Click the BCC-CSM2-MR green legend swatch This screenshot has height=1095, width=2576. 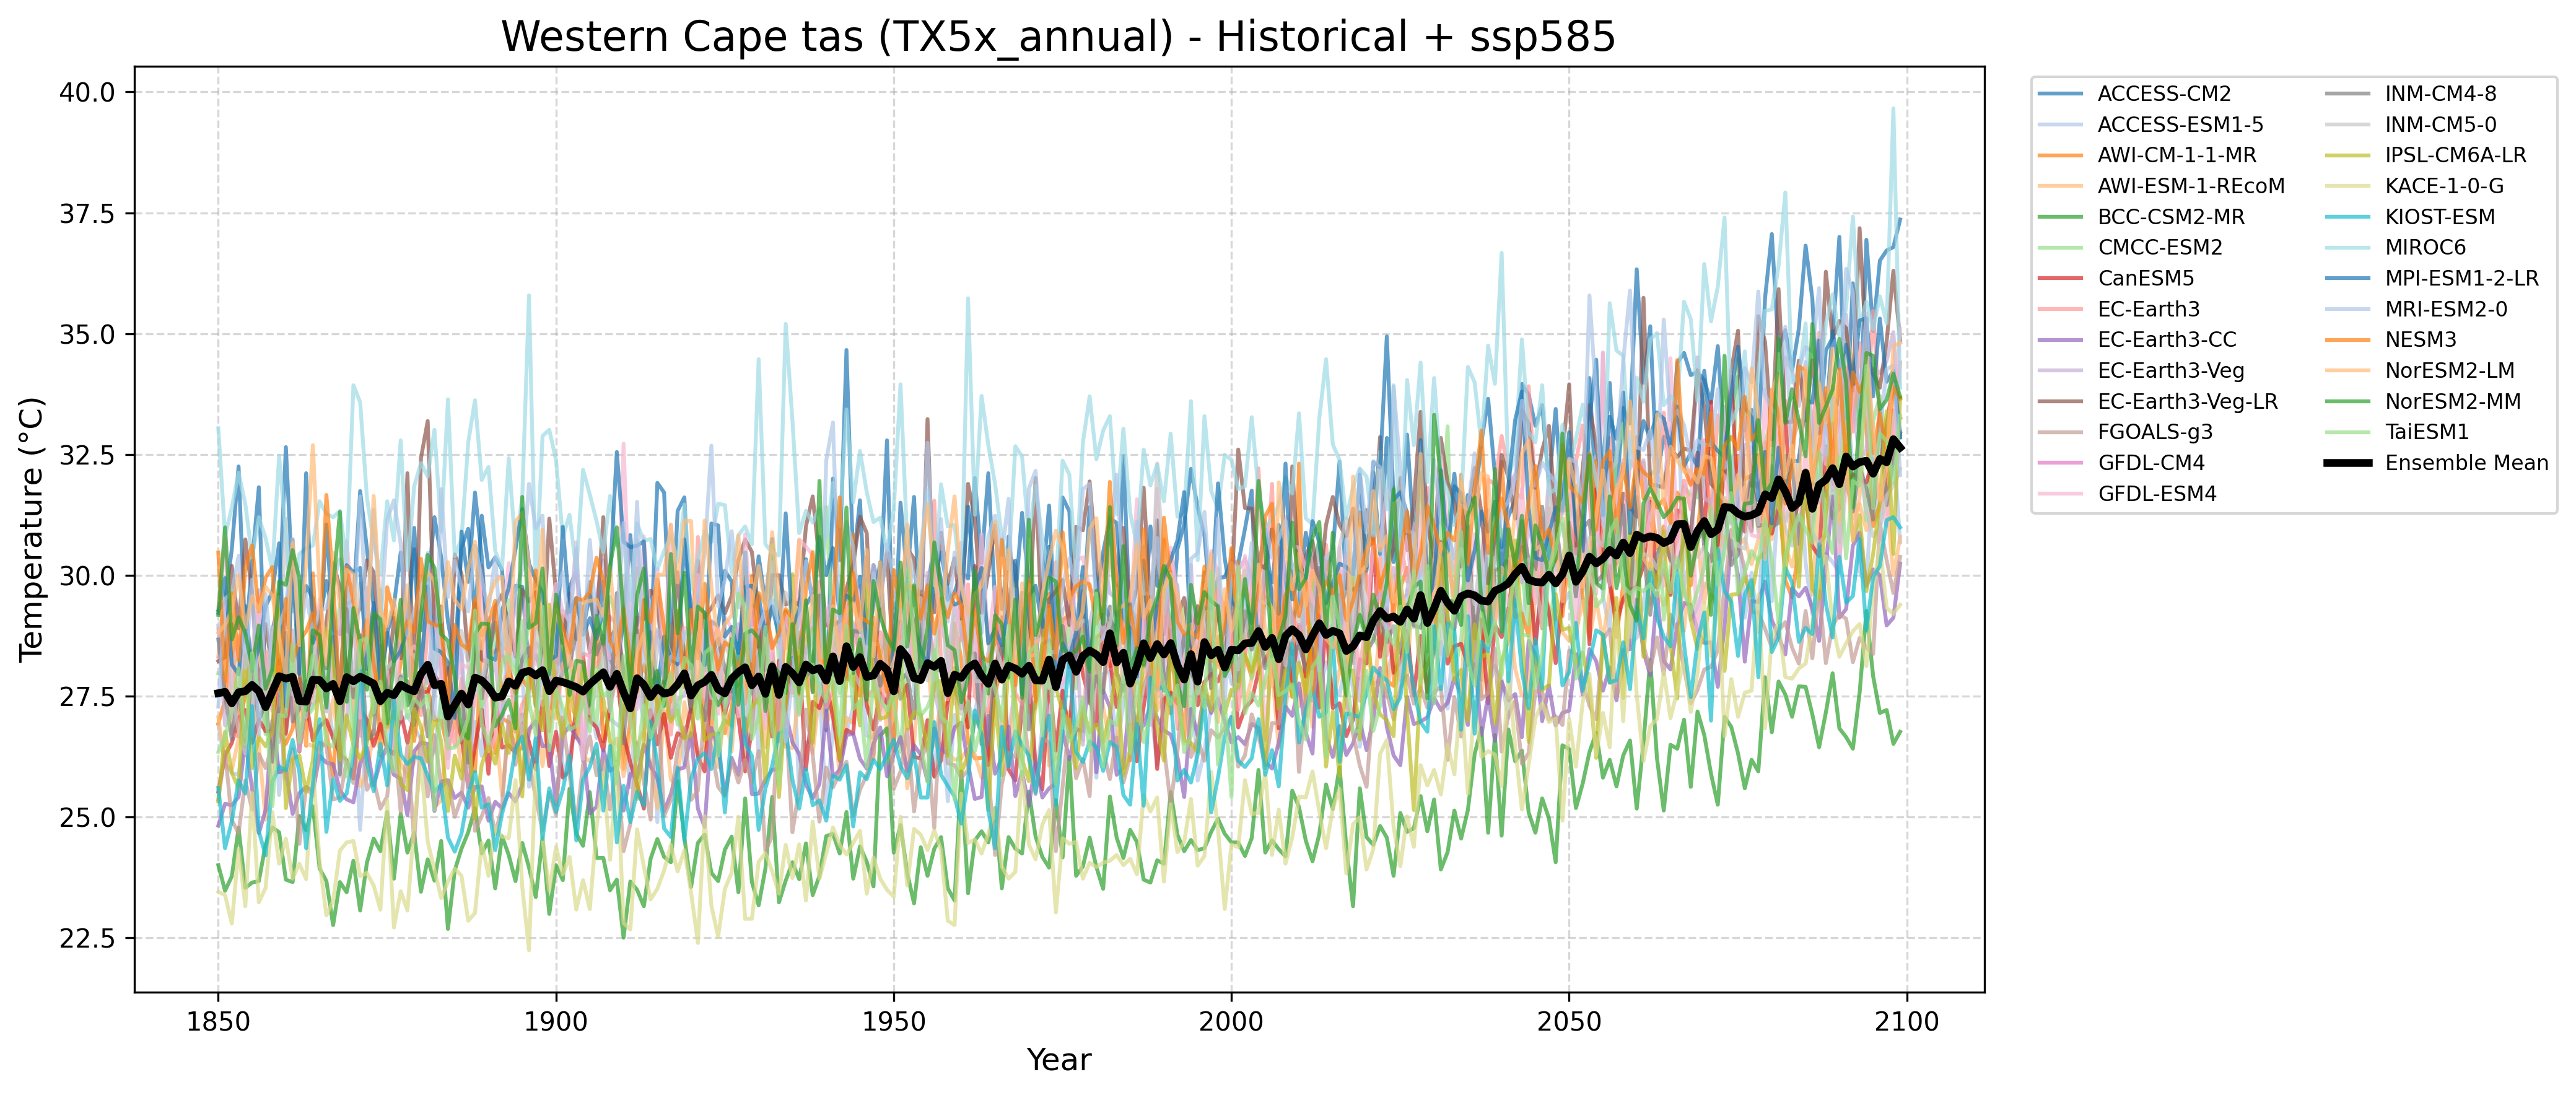click(x=2059, y=217)
